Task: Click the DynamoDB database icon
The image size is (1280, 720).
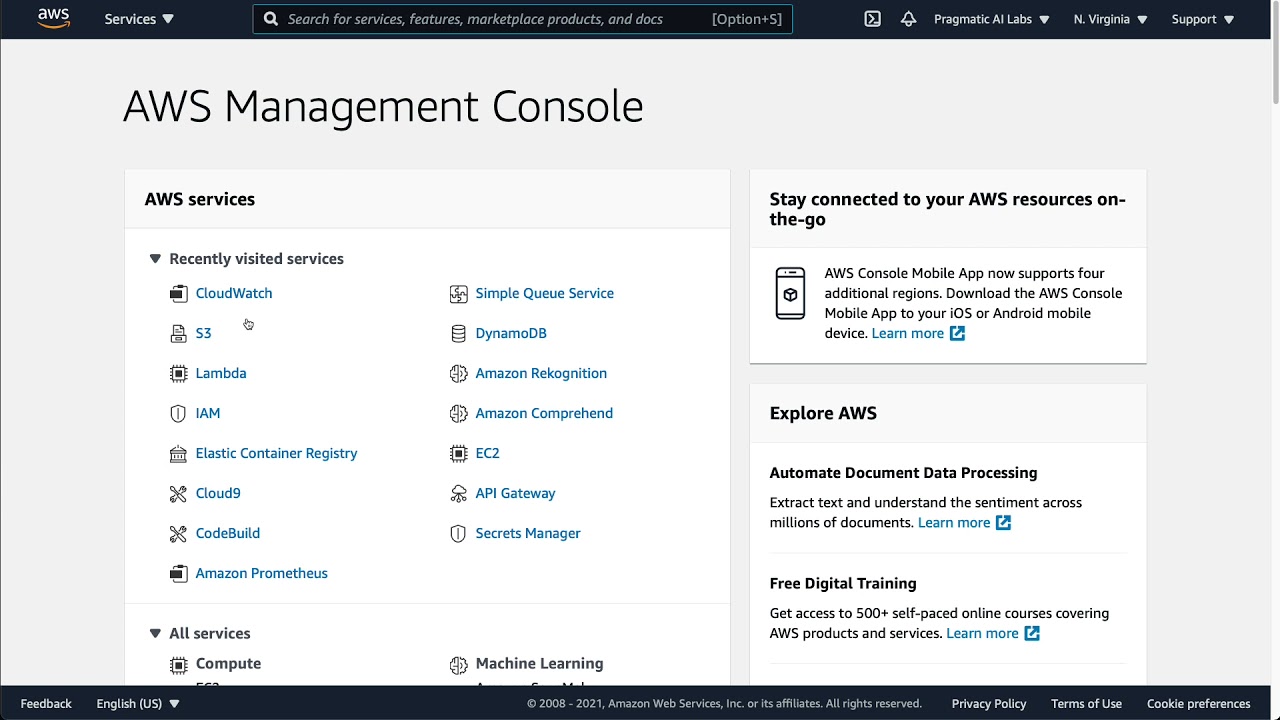Action: (458, 333)
